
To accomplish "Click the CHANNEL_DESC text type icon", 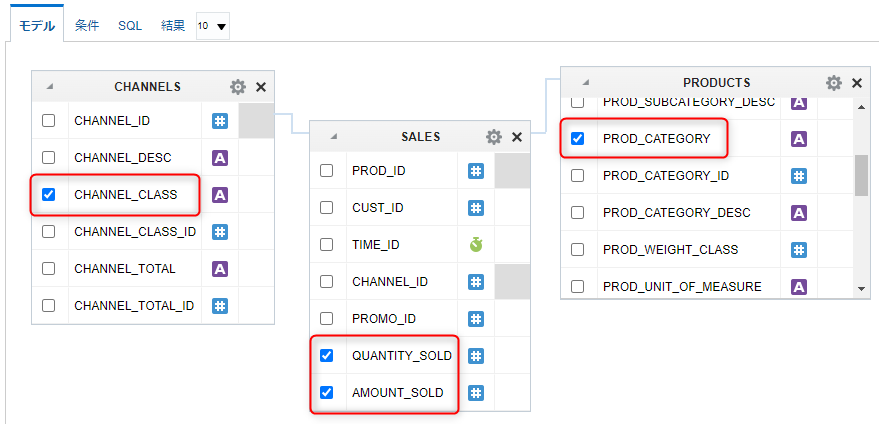I will coord(220,158).
